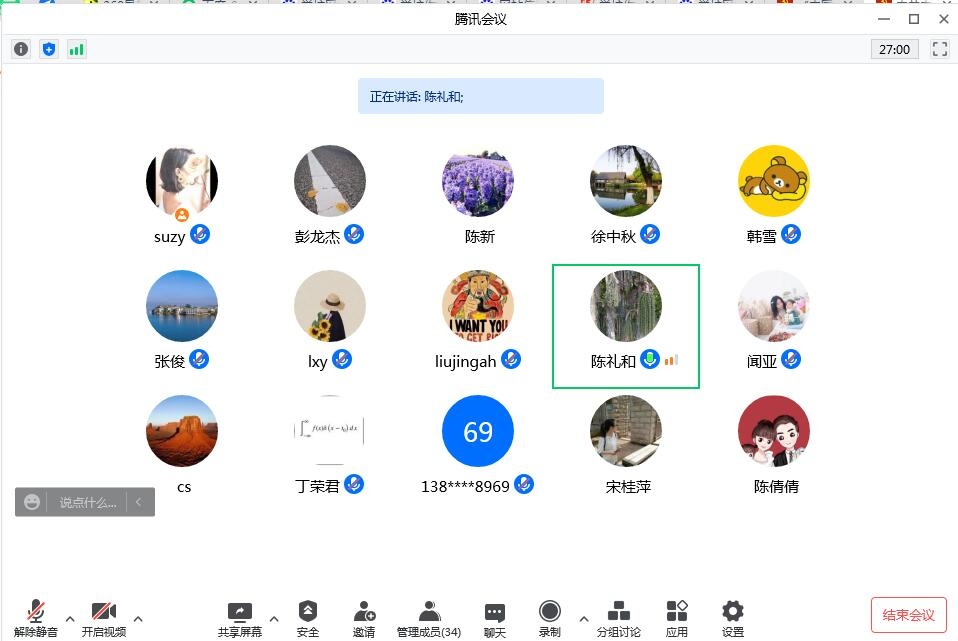The image size is (958, 641).
Task: Open the 应用 apps panel
Action: coord(677,615)
